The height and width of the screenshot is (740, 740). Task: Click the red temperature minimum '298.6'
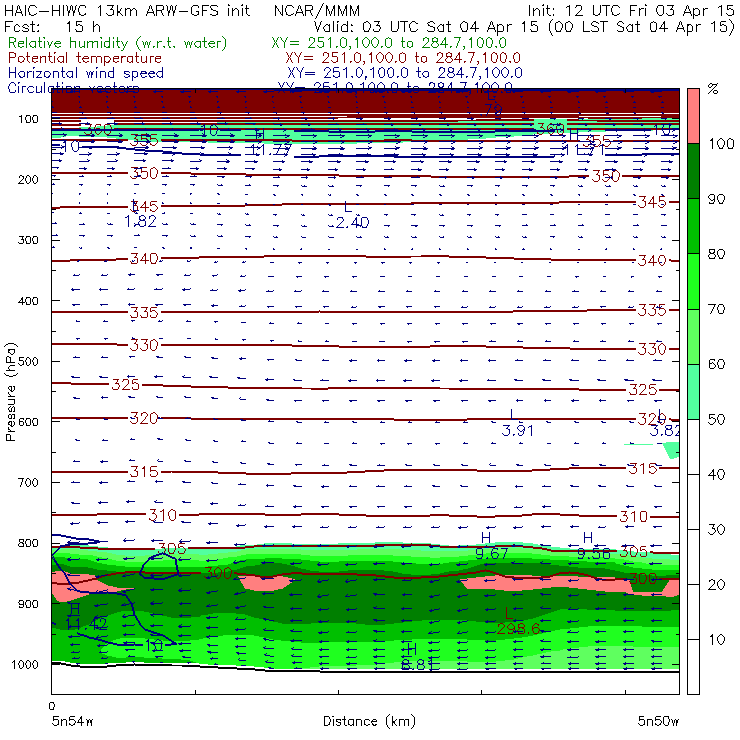518,629
